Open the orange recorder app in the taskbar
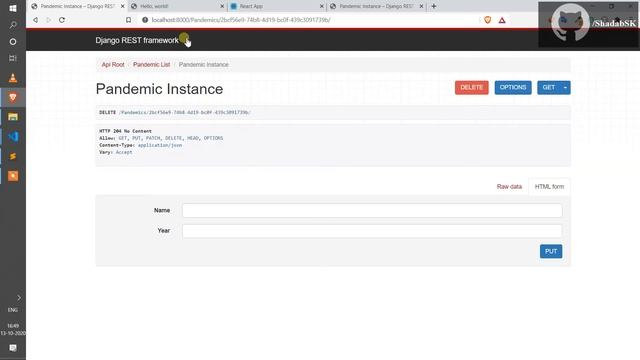 tap(13, 176)
